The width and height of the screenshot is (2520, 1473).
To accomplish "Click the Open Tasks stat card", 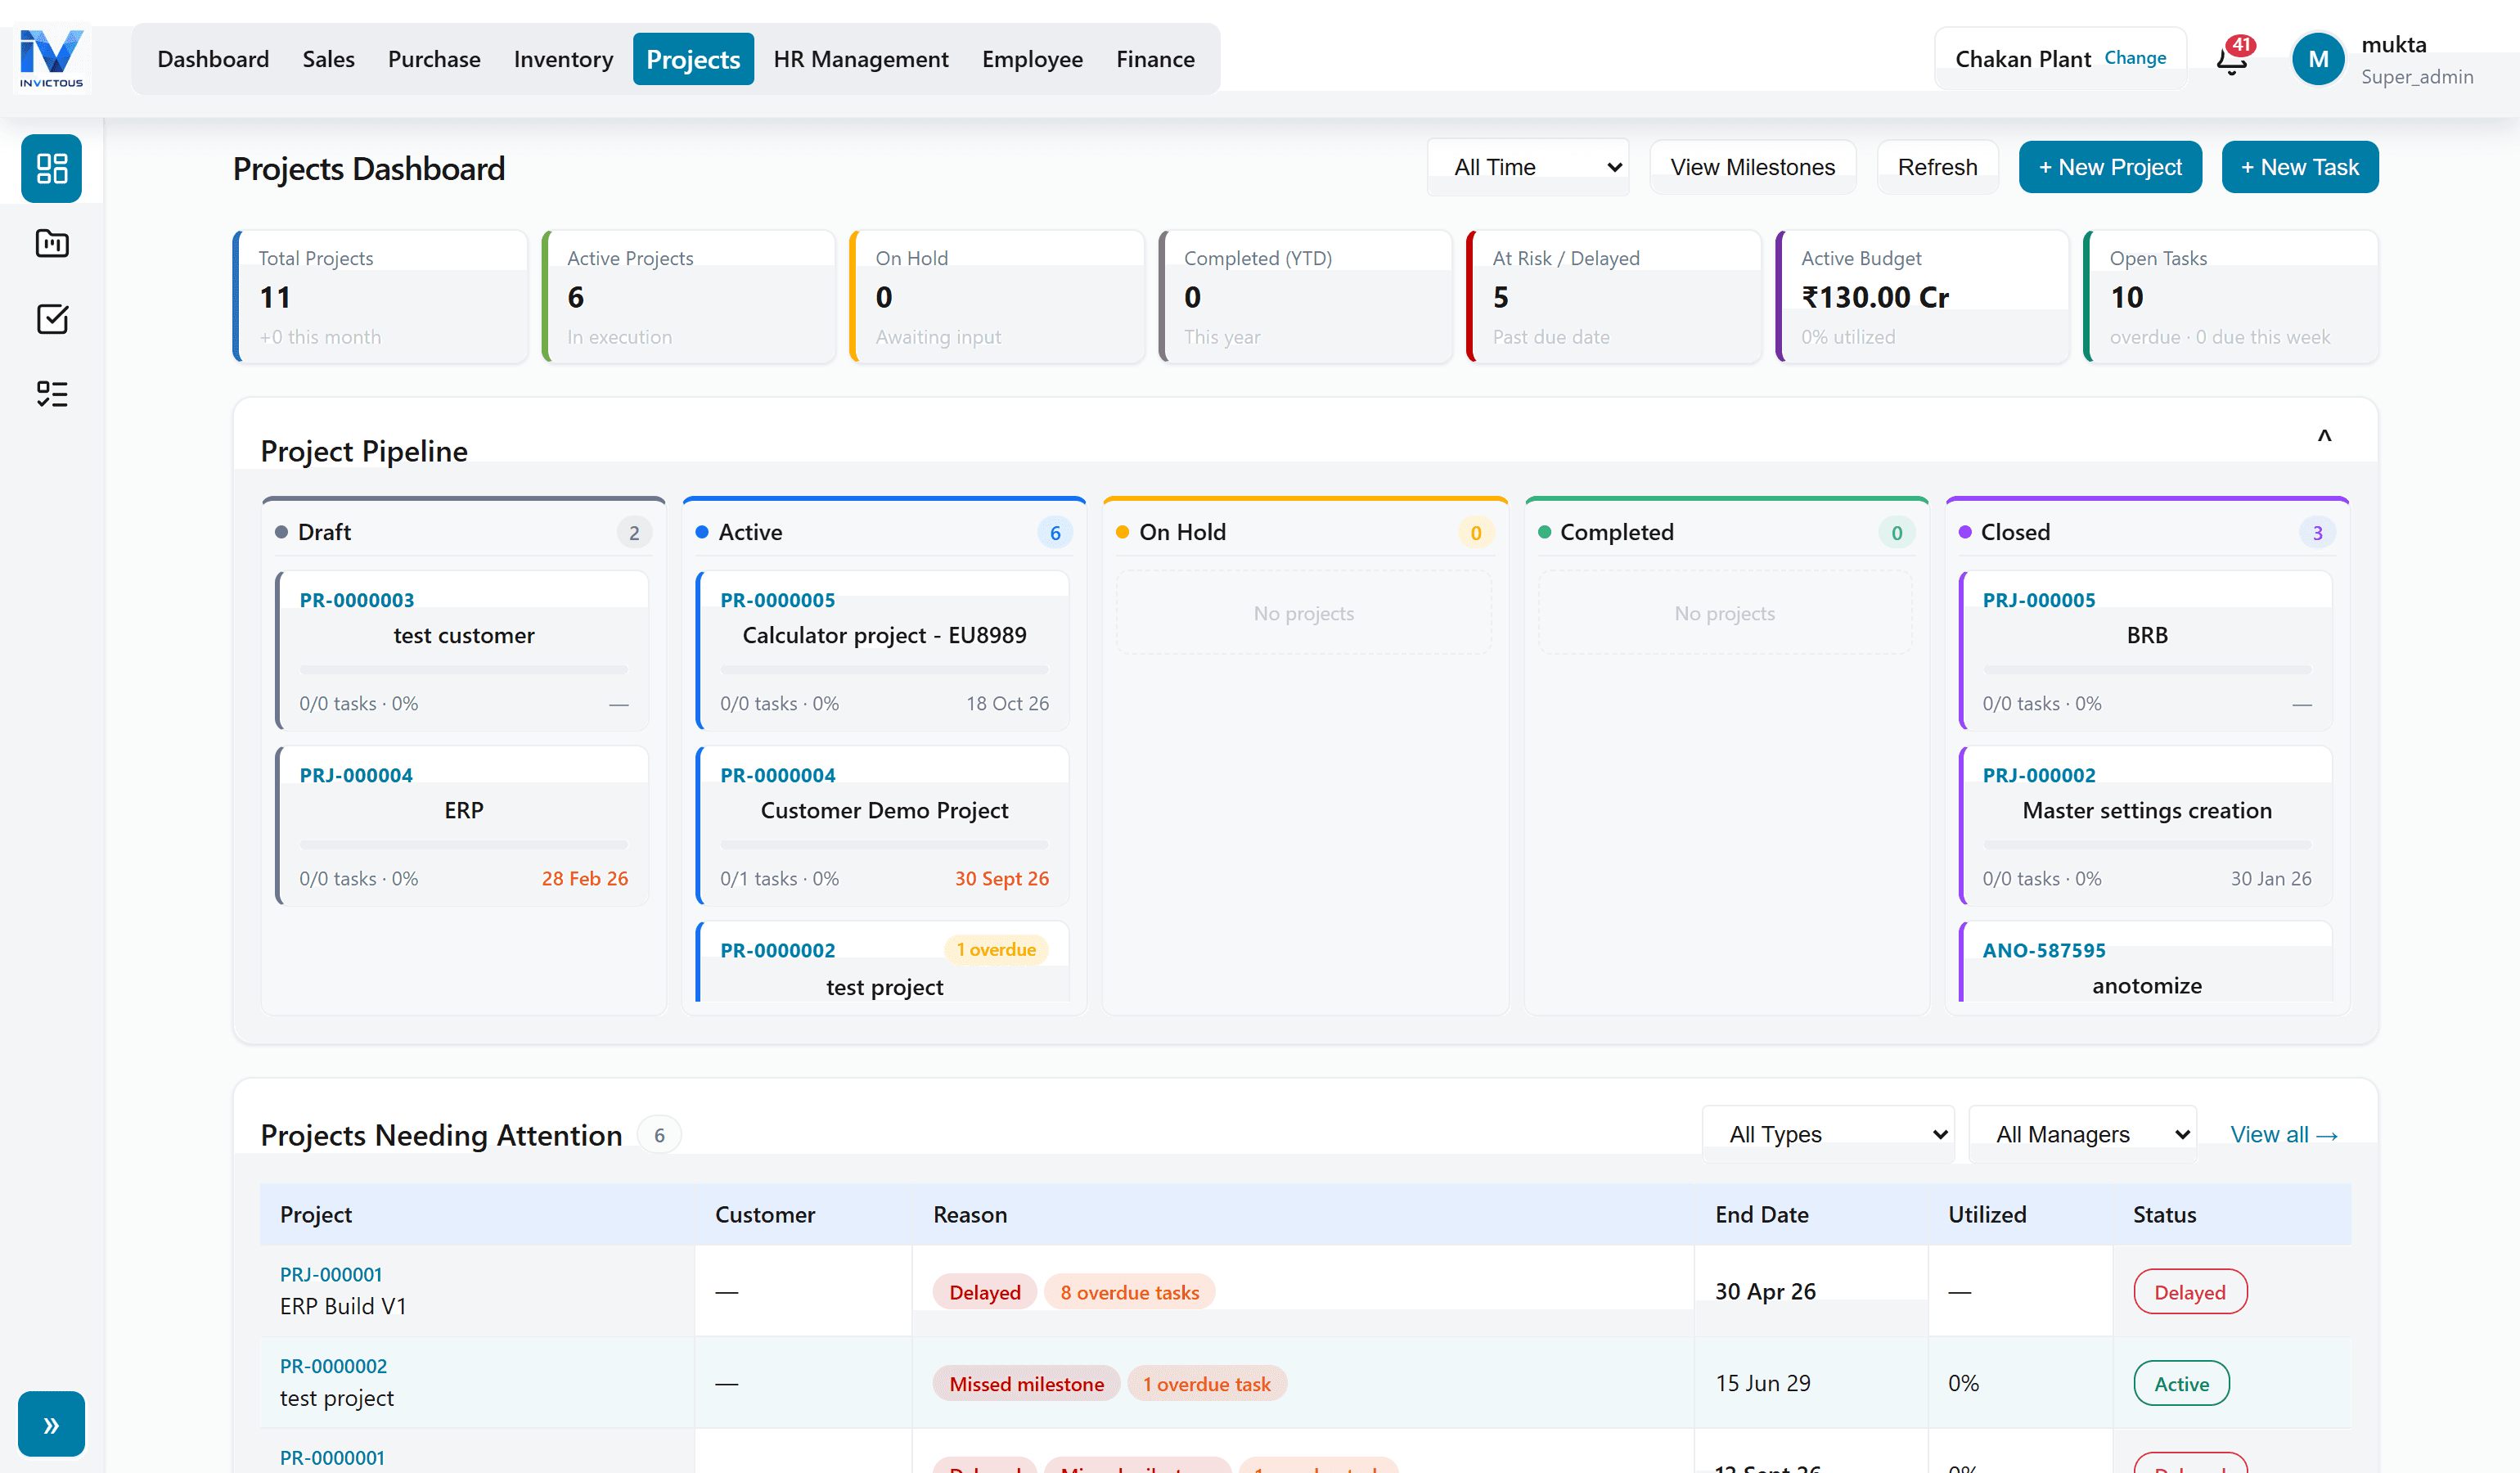I will click(x=2230, y=297).
